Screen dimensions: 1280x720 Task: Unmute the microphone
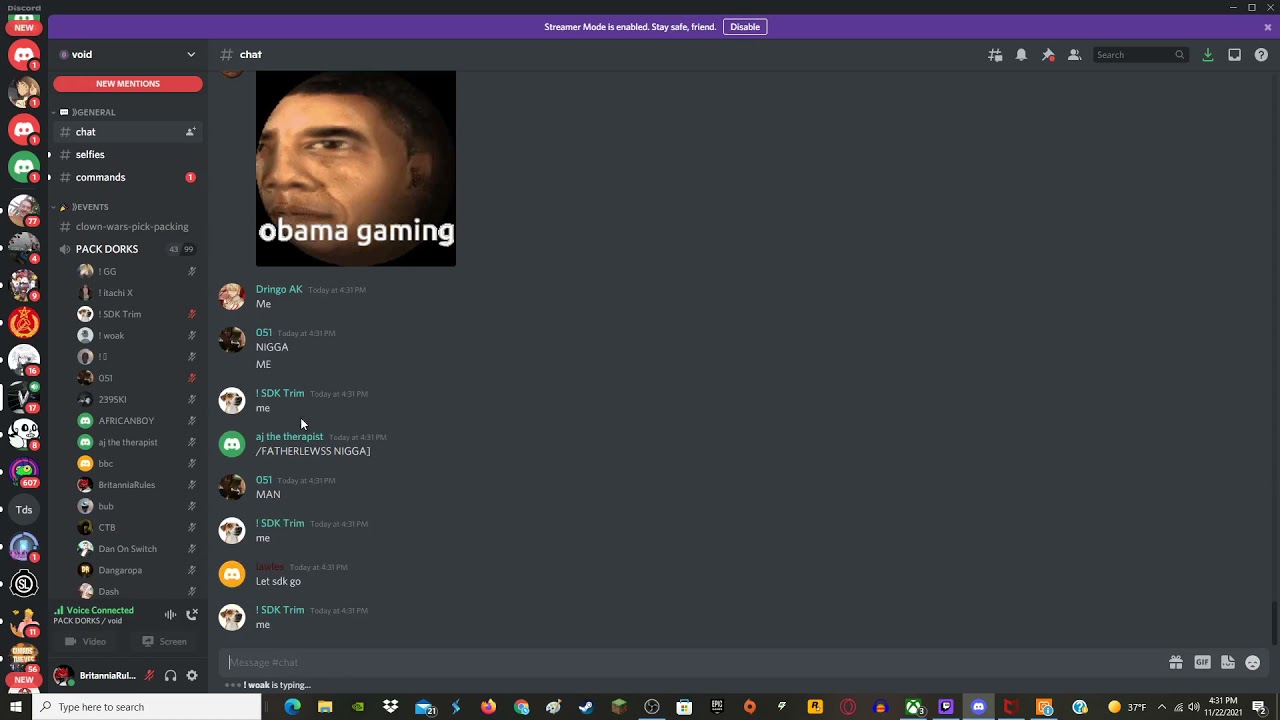point(149,676)
